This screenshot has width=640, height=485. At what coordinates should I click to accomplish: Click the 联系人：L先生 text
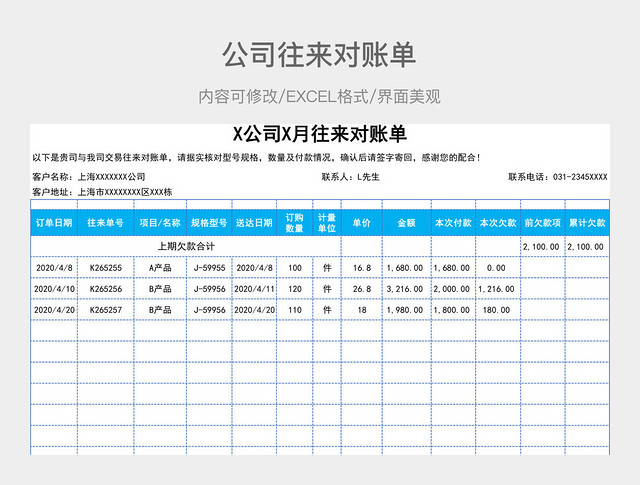(351, 177)
